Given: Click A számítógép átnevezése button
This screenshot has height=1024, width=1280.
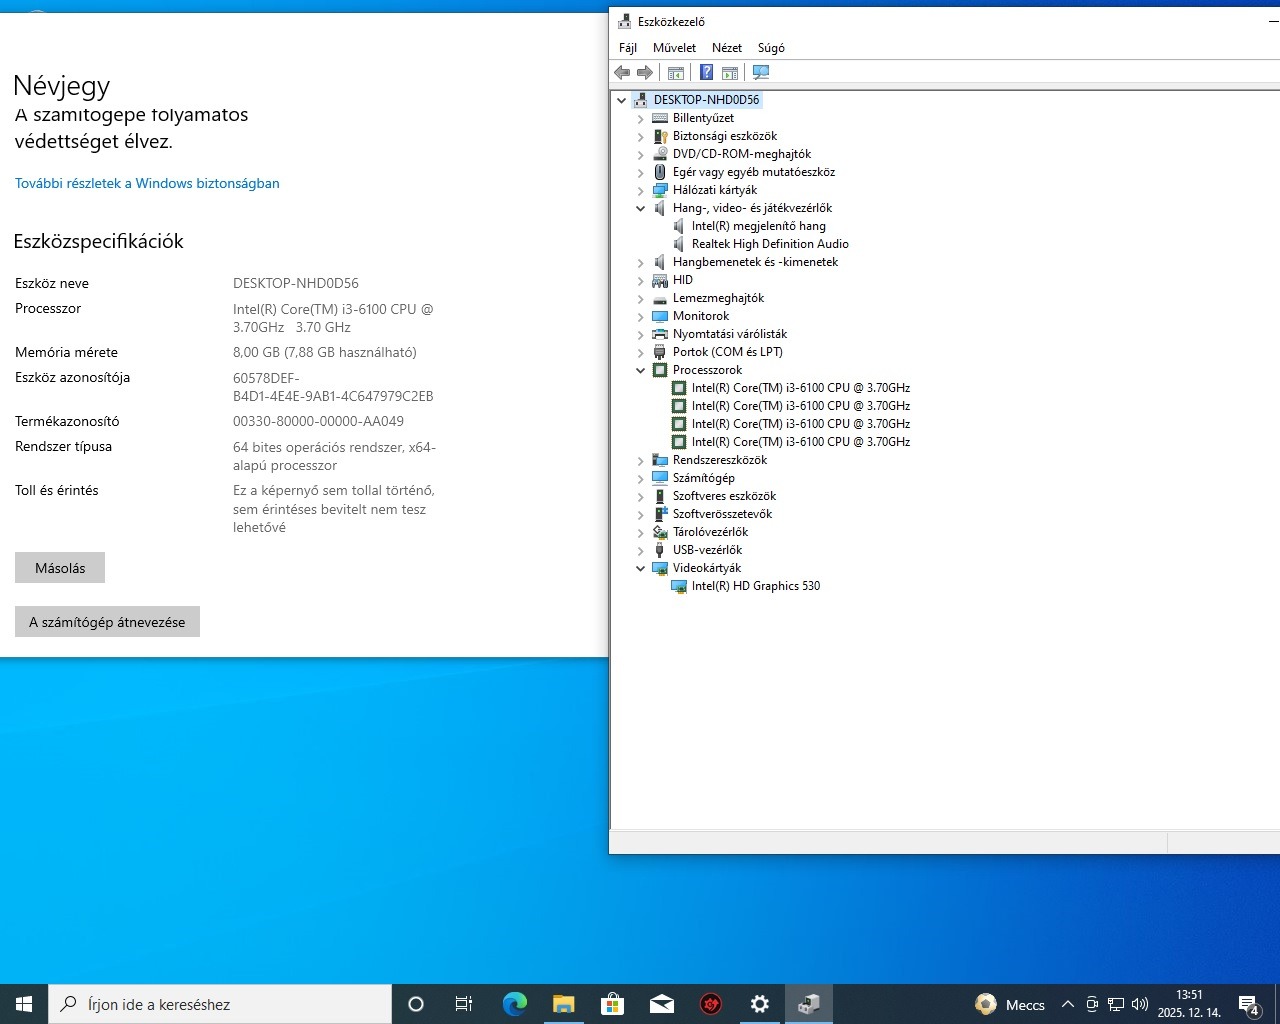Looking at the screenshot, I should [x=107, y=622].
